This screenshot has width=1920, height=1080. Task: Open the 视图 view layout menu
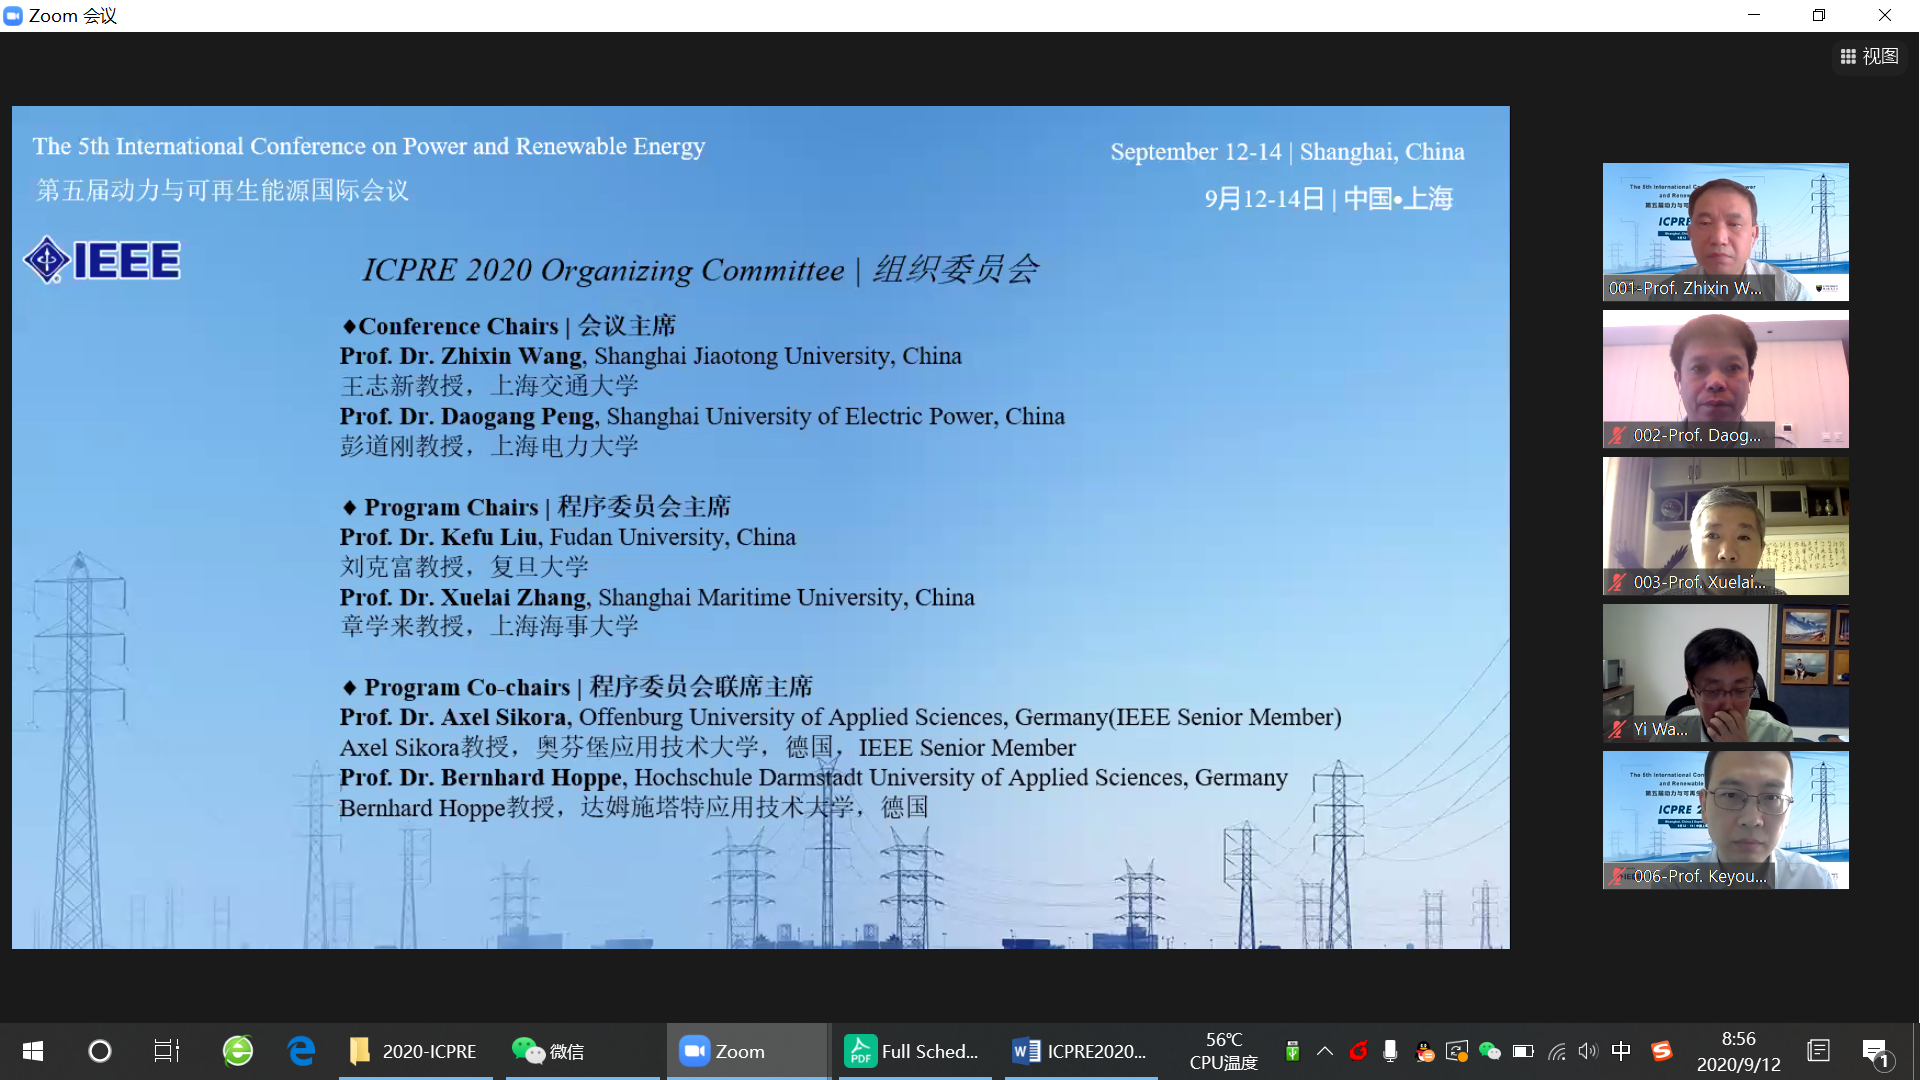click(1869, 57)
